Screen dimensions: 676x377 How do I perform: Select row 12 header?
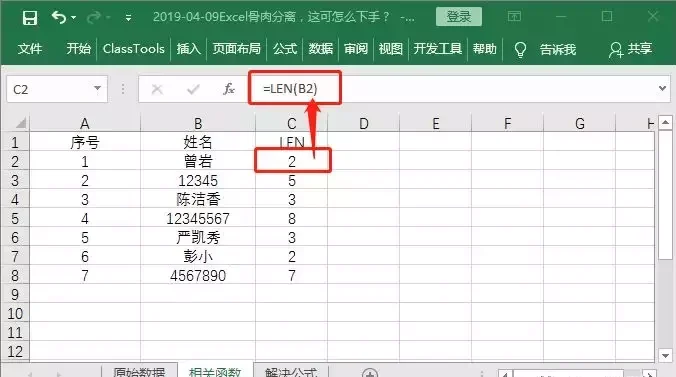tap(15, 351)
